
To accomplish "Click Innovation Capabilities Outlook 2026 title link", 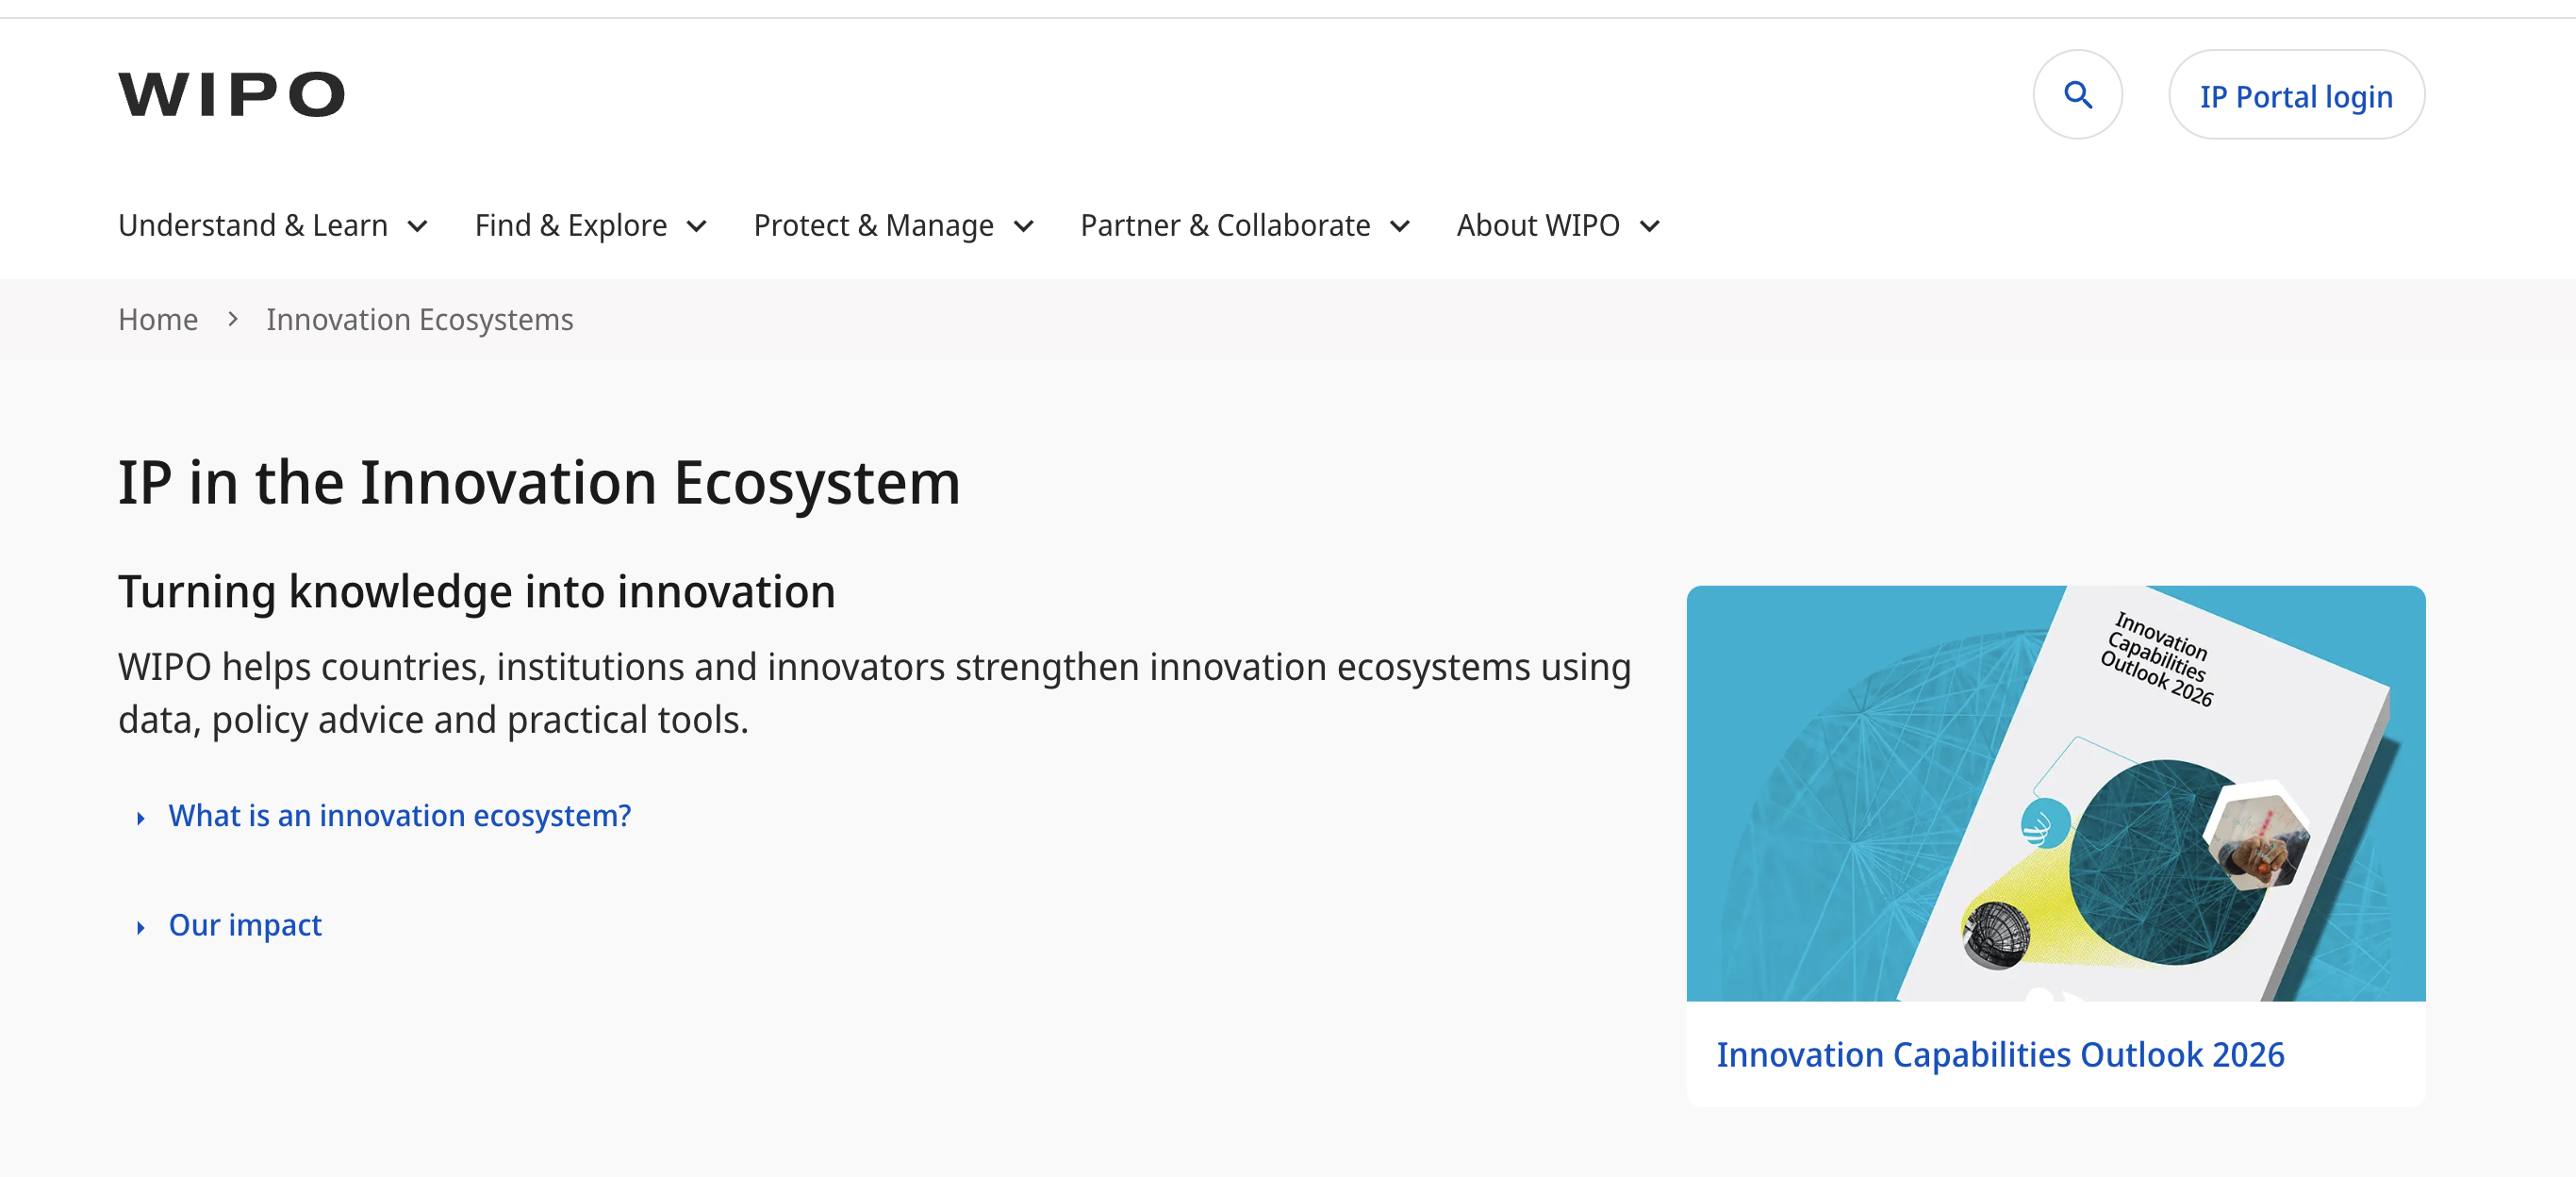I will click(x=2000, y=1055).
